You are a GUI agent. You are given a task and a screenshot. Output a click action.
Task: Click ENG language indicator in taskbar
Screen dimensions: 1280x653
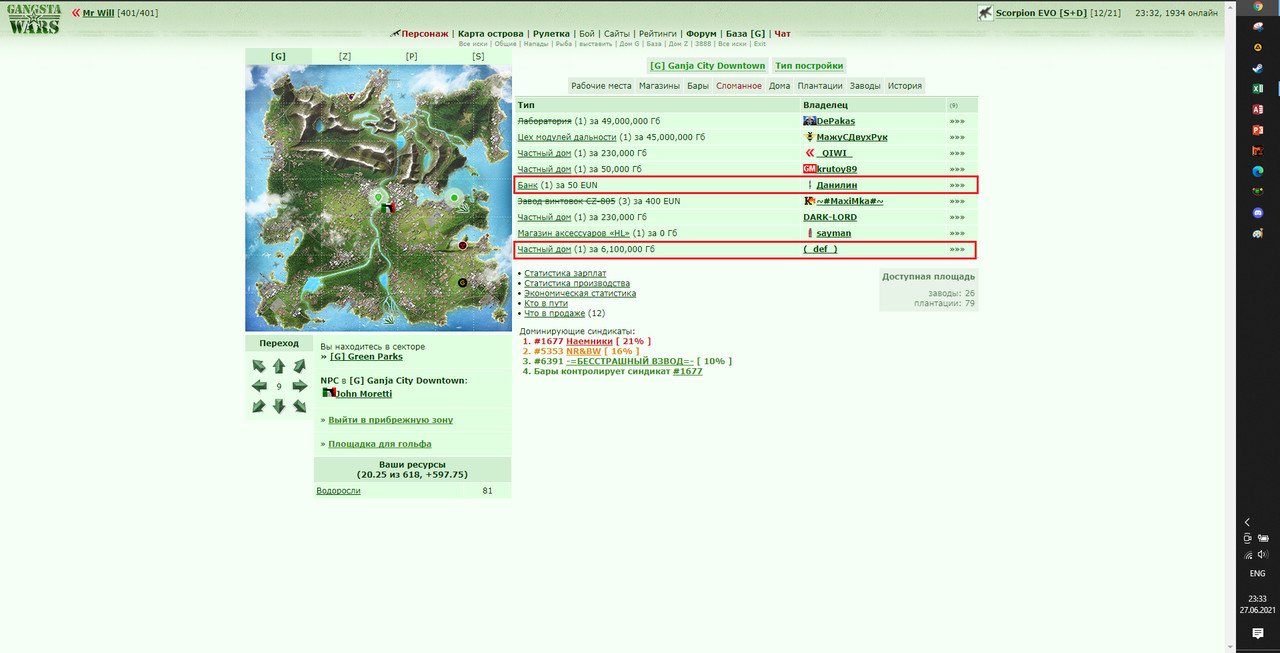(1258, 573)
